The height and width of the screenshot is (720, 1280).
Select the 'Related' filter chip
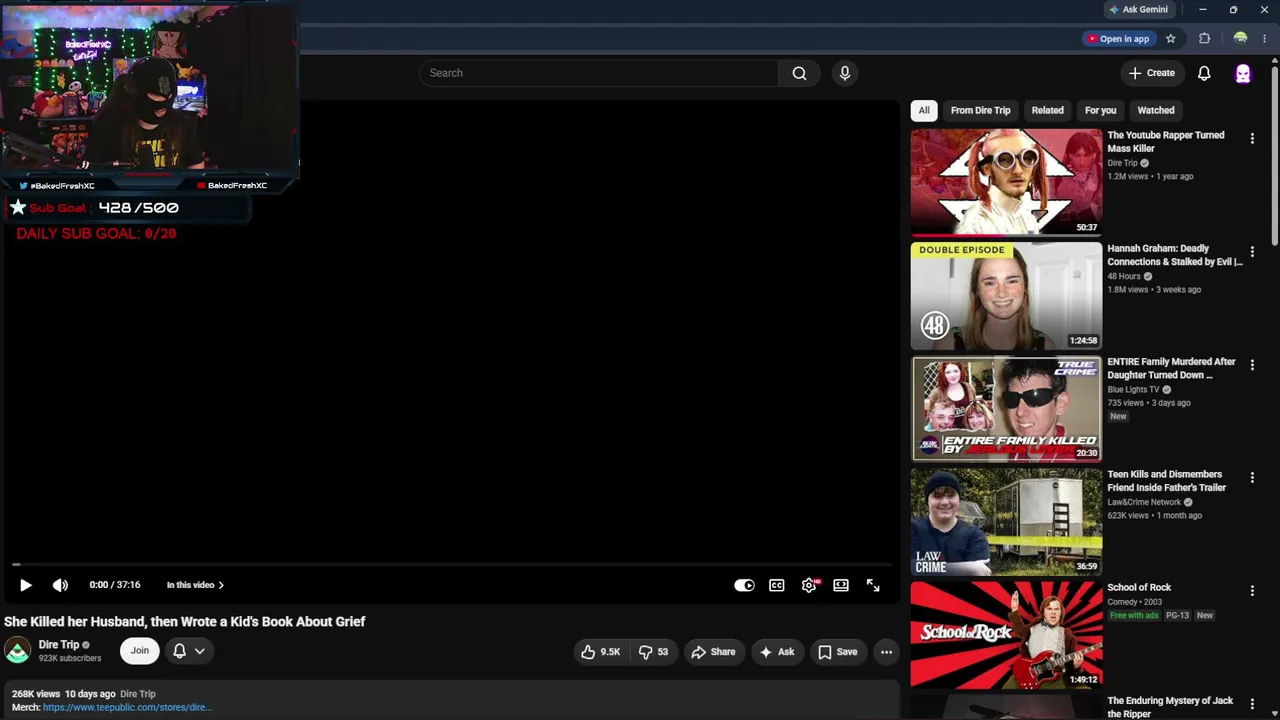point(1047,110)
